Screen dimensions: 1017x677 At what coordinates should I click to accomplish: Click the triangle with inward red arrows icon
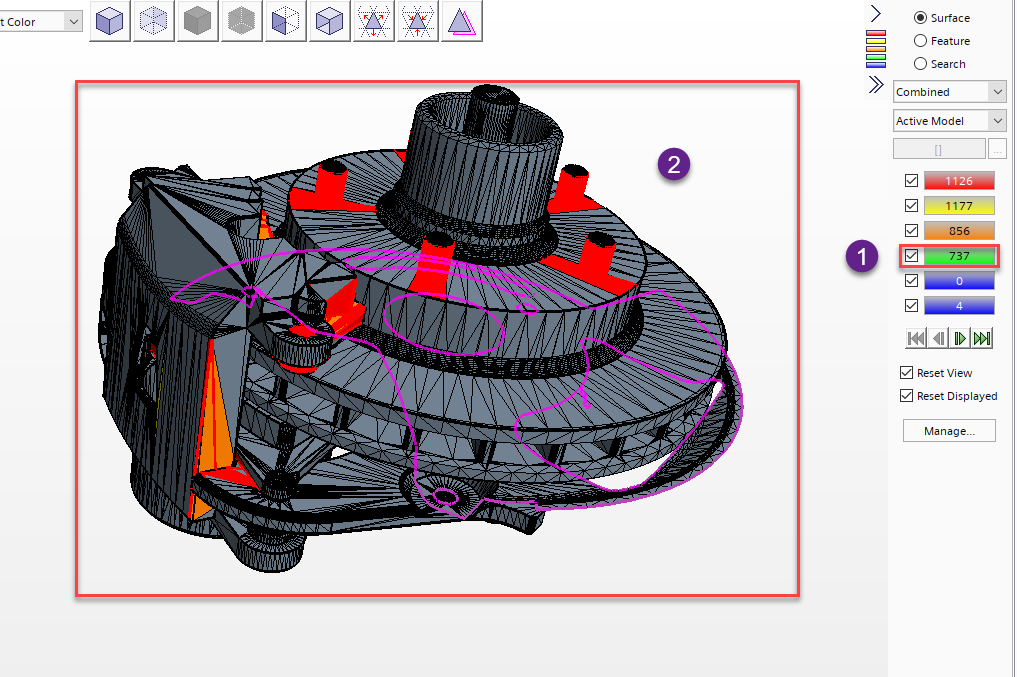click(x=417, y=21)
